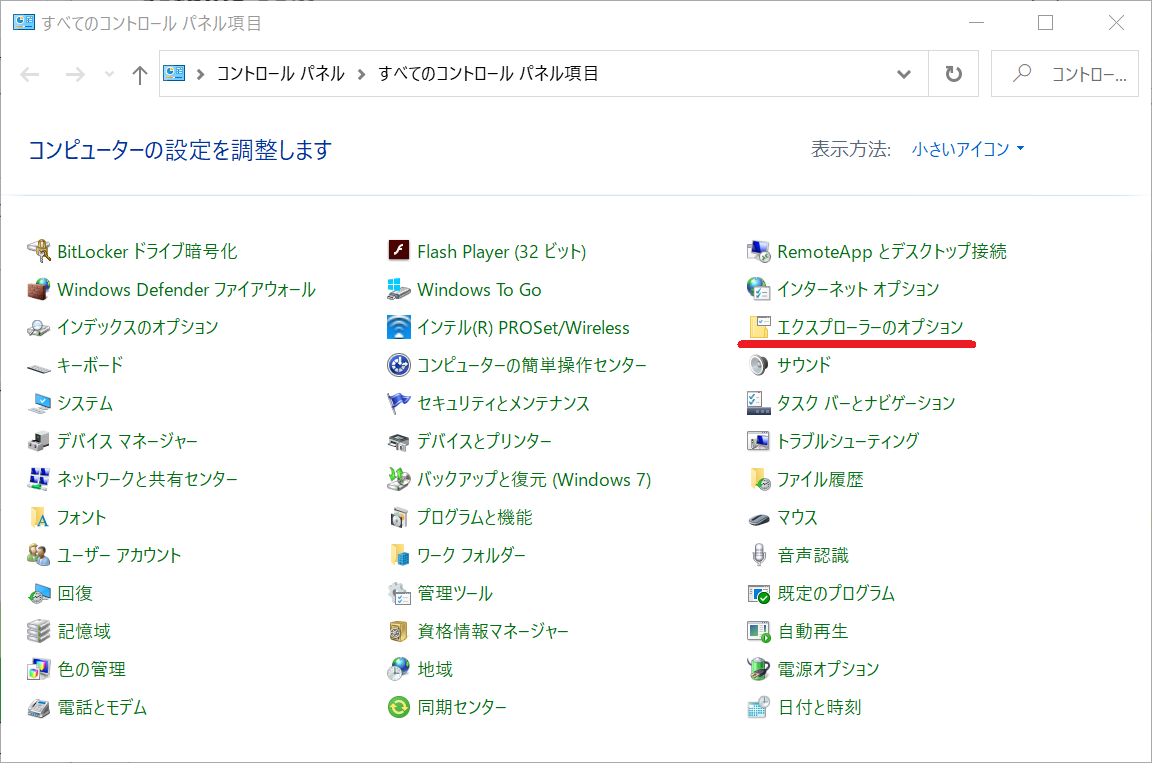
Task: Open the 資格情報マネージャー link
Action: 493,632
